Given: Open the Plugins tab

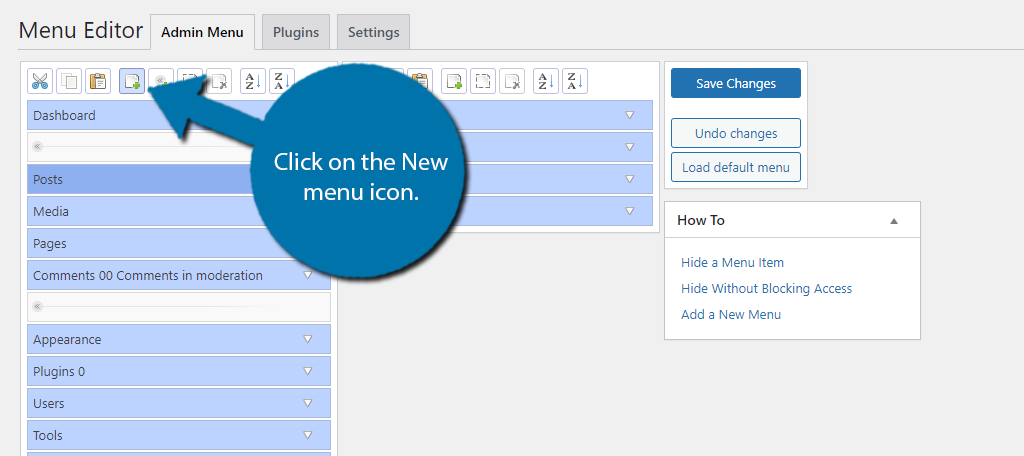Looking at the screenshot, I should [296, 32].
